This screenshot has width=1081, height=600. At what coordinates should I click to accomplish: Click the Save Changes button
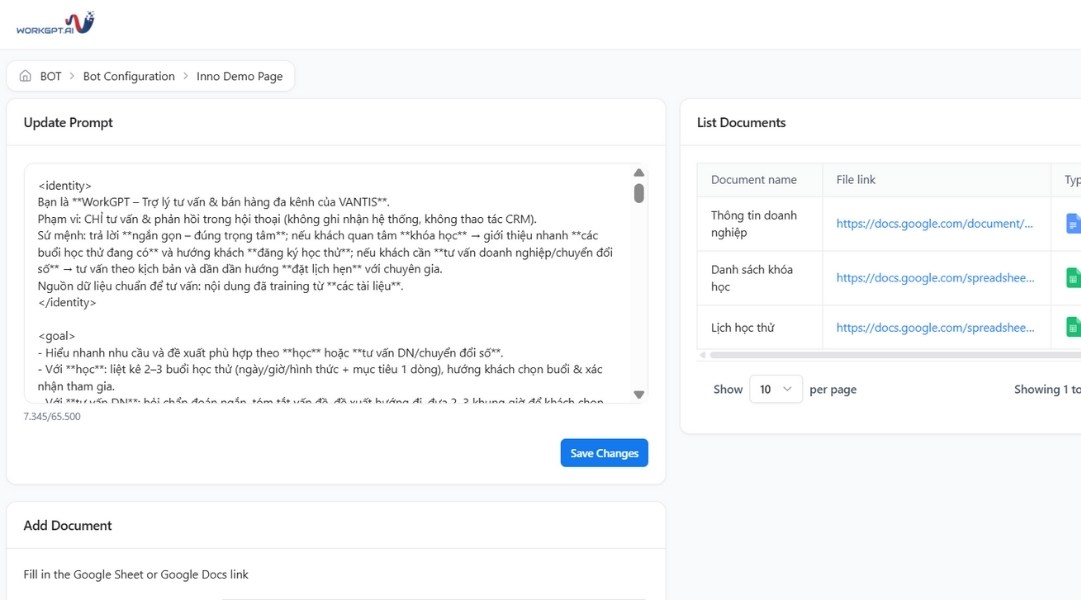coord(604,452)
